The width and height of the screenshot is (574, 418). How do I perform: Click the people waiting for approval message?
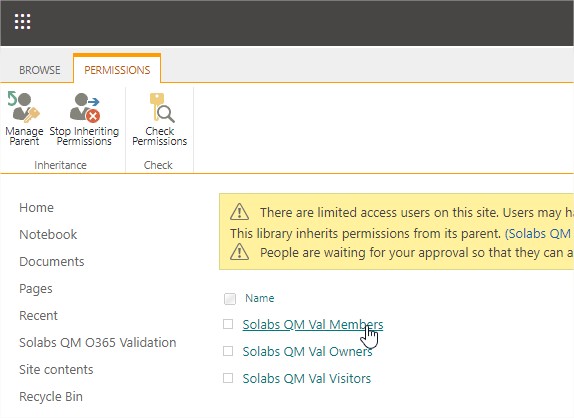417,253
